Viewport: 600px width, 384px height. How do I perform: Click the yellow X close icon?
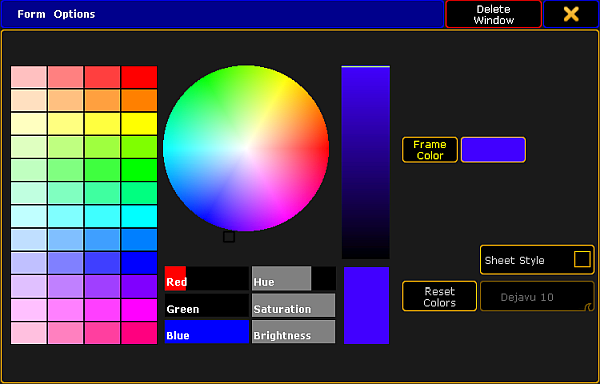[571, 15]
